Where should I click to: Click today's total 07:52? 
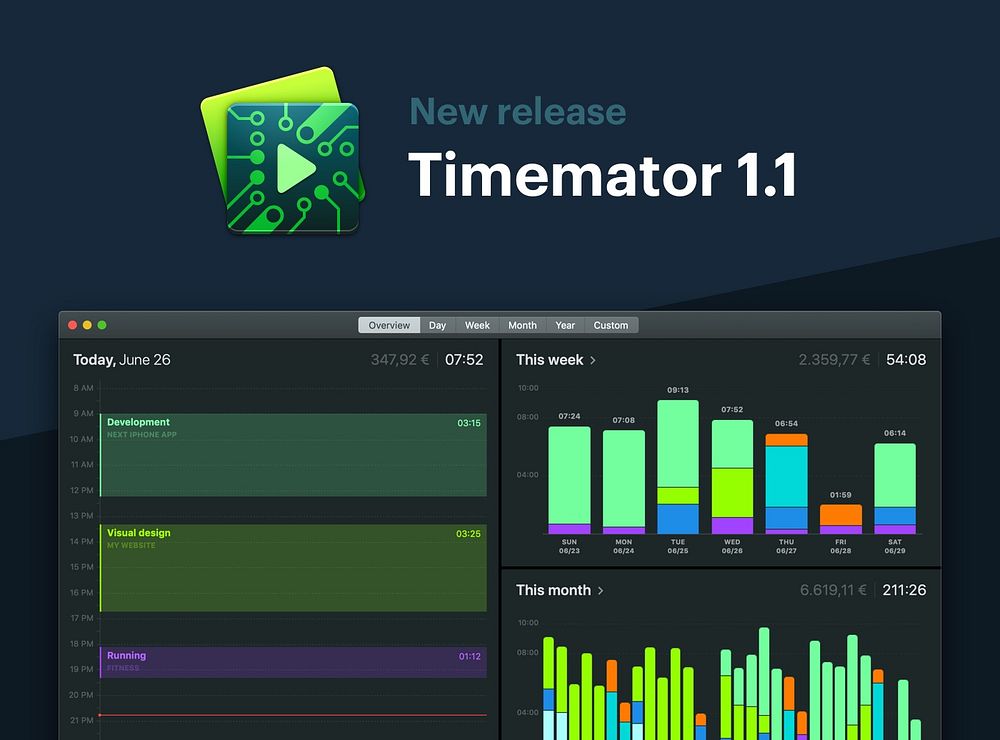464,360
